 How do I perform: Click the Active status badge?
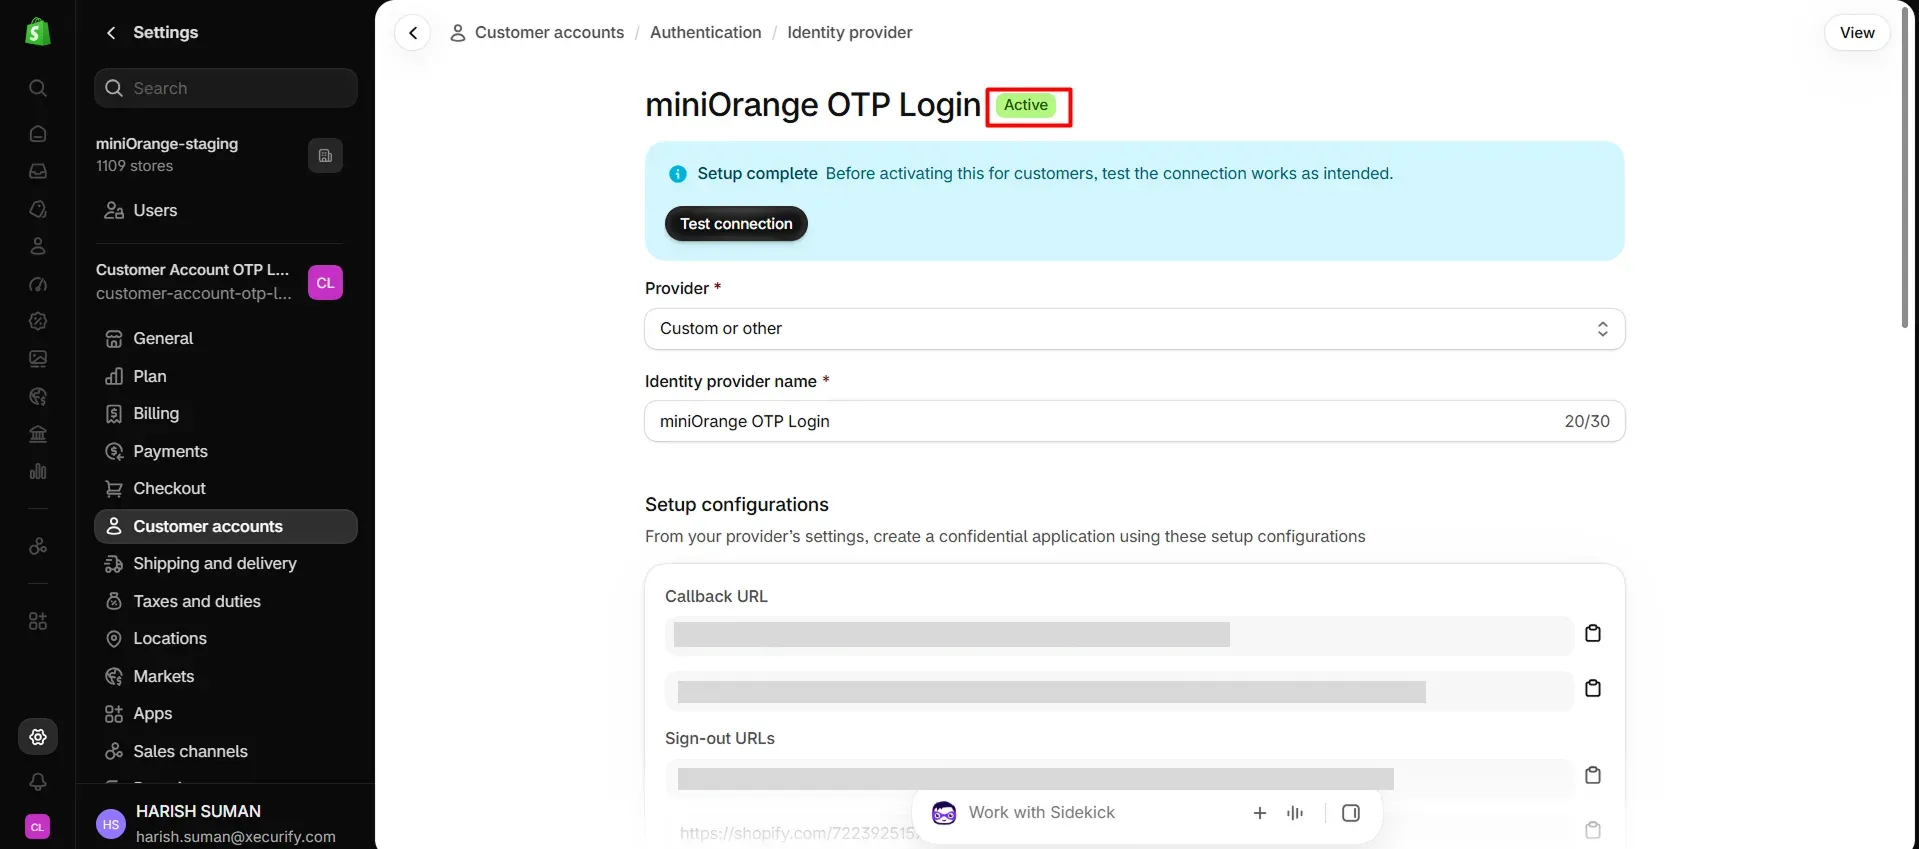pos(1026,105)
